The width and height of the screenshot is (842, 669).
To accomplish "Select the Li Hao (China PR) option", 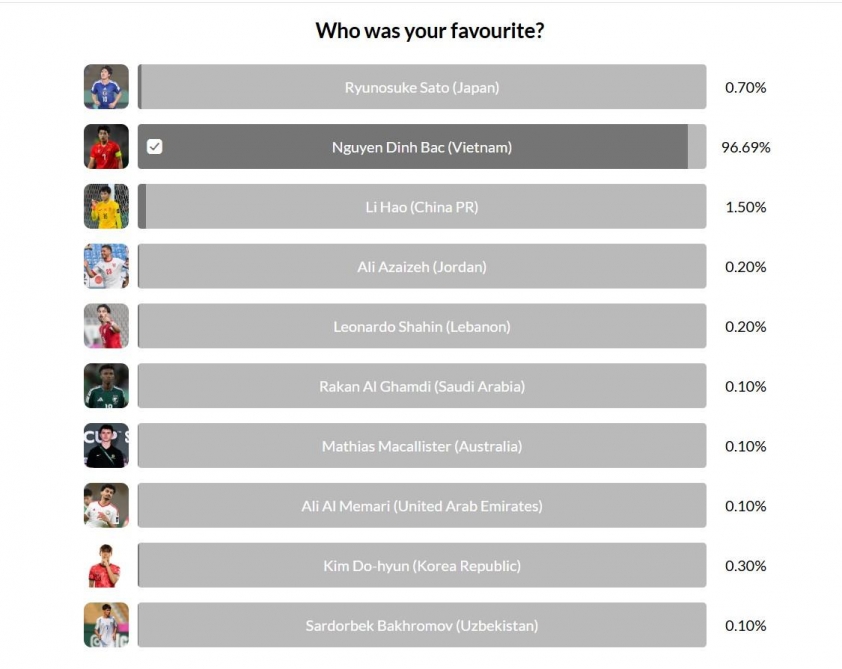I will [x=421, y=207].
